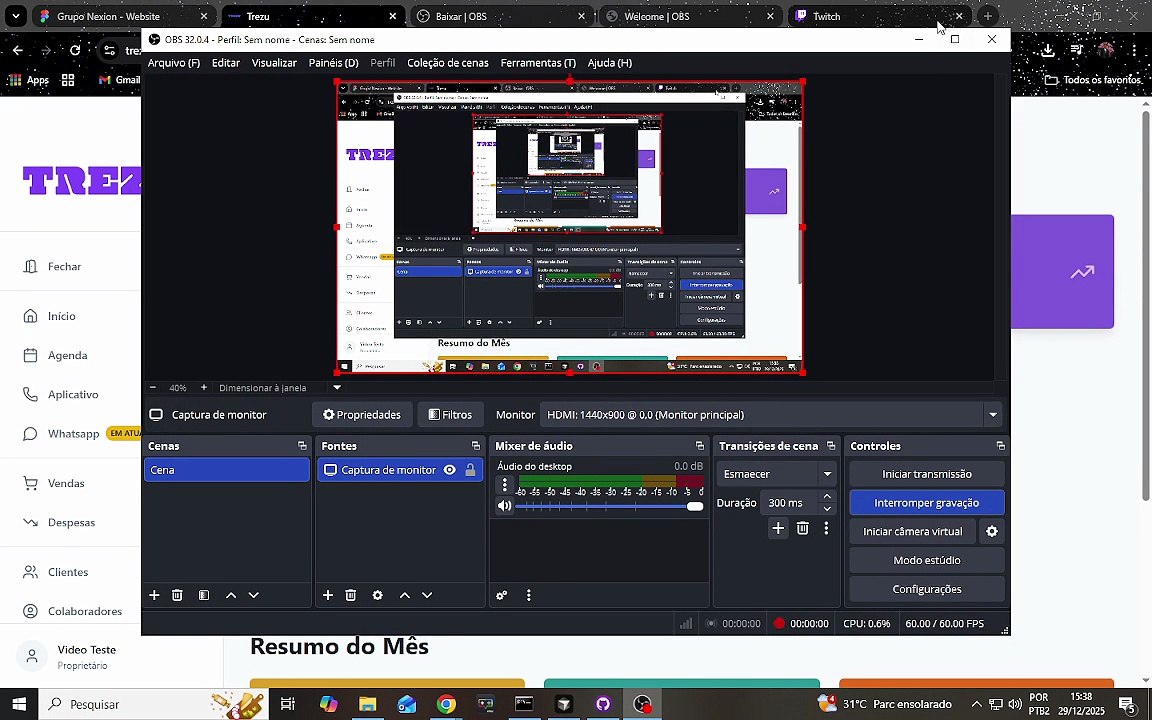This screenshot has height=720, width=1152.
Task: Show hidden system tray icons chevron
Action: 976,704
